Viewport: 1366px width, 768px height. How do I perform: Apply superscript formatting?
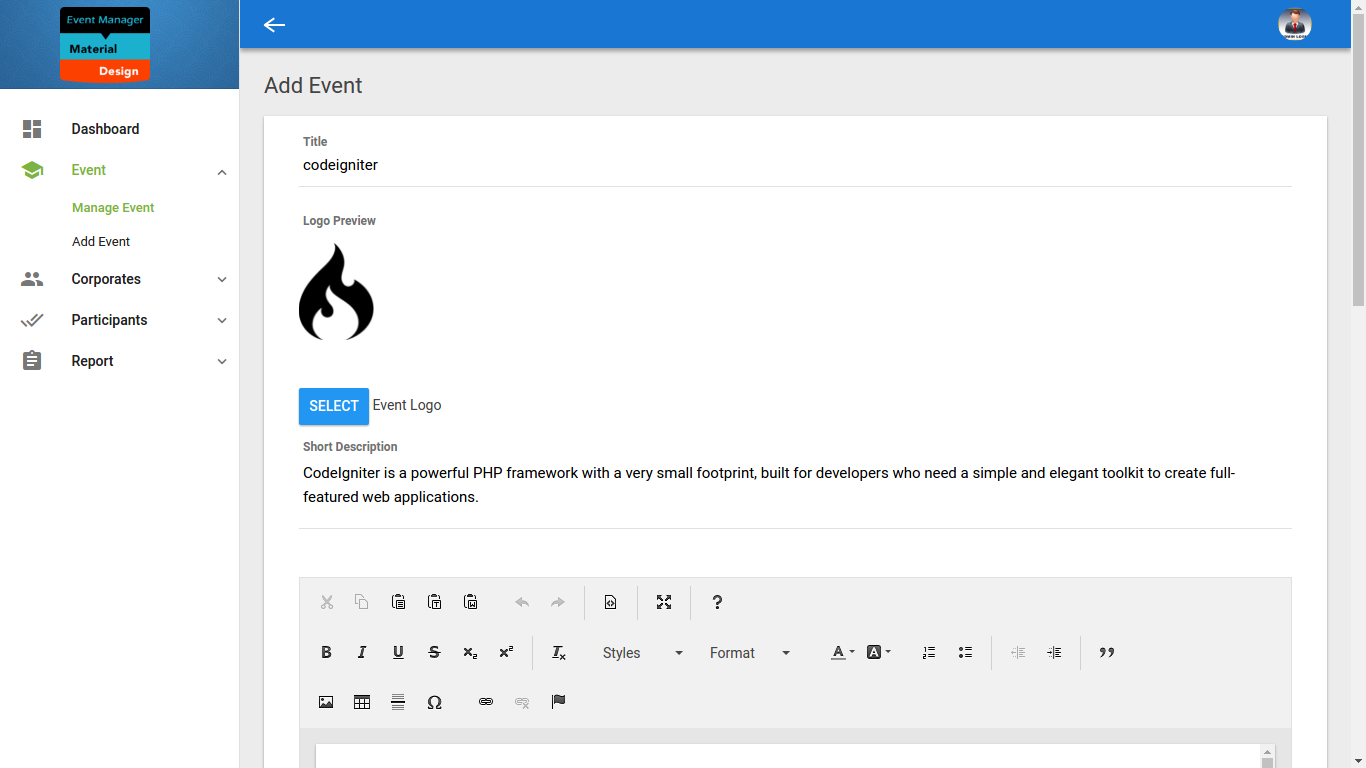click(506, 652)
